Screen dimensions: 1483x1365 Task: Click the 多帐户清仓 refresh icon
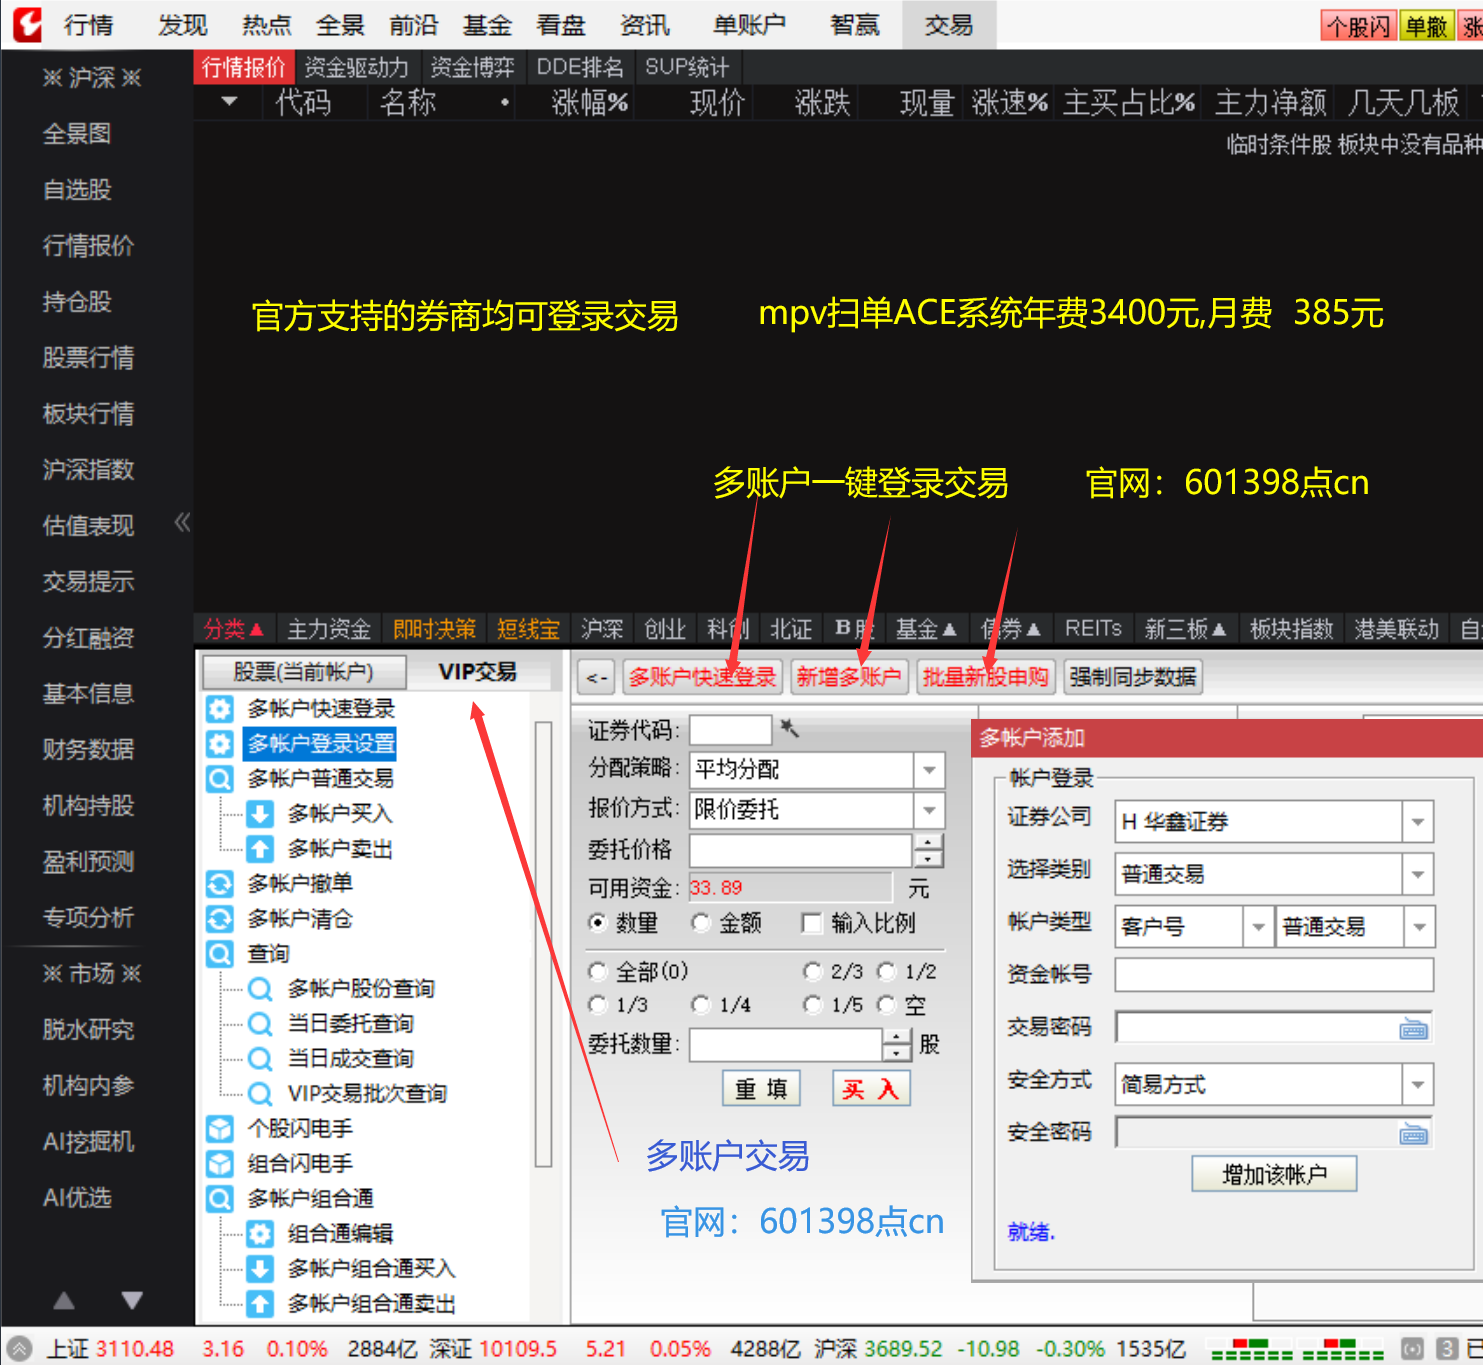click(219, 919)
